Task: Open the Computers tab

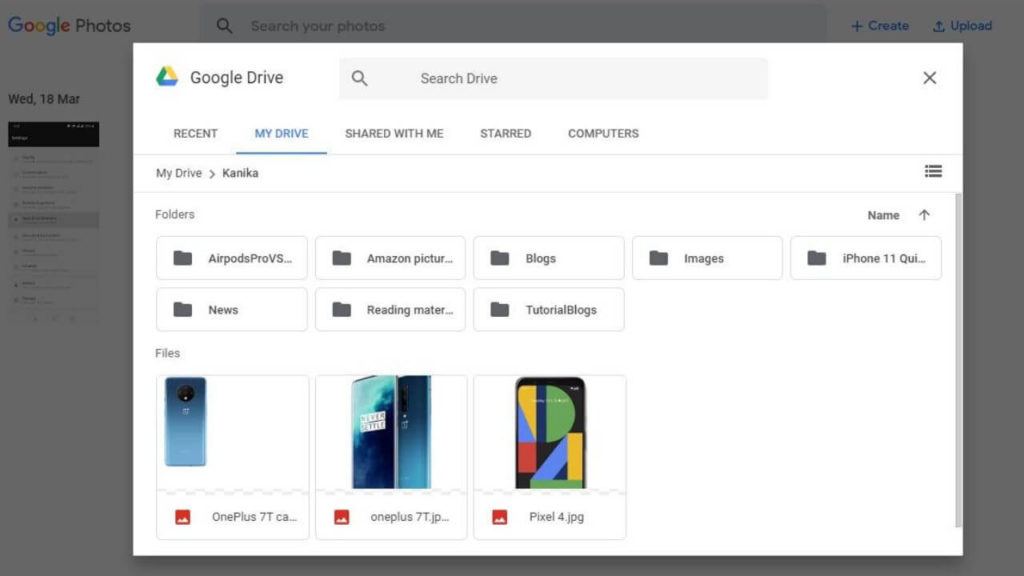Action: click(603, 133)
